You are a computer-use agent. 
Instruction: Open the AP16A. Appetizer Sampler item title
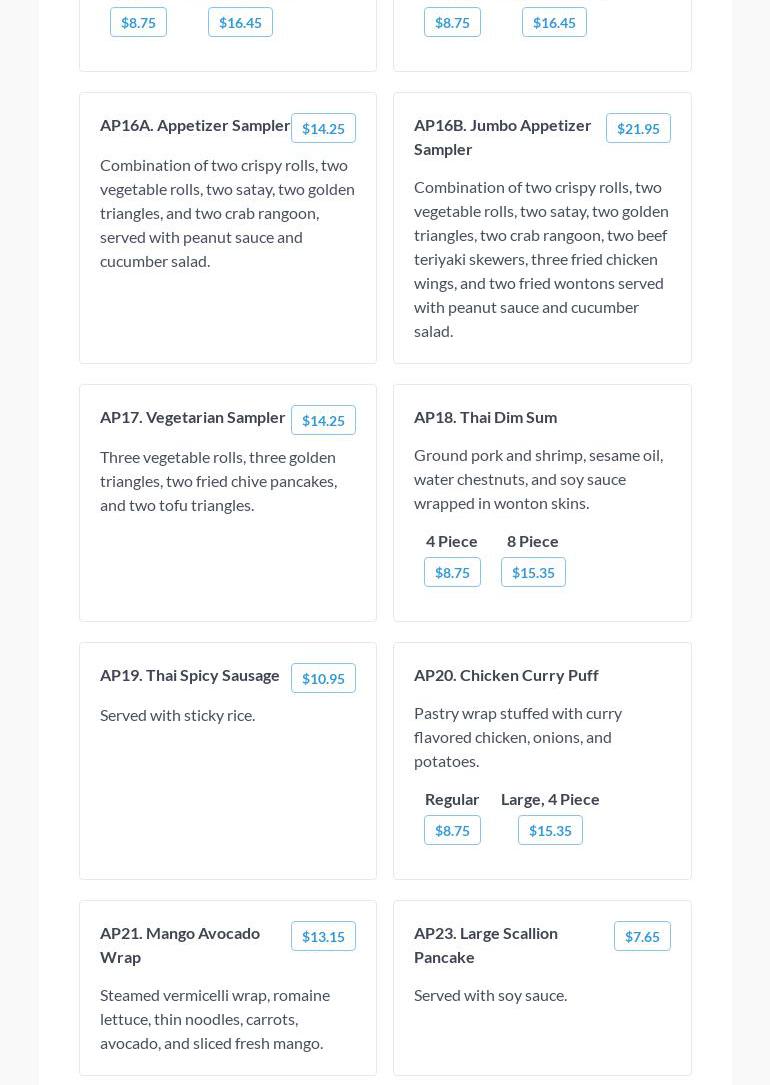pyautogui.click(x=195, y=125)
